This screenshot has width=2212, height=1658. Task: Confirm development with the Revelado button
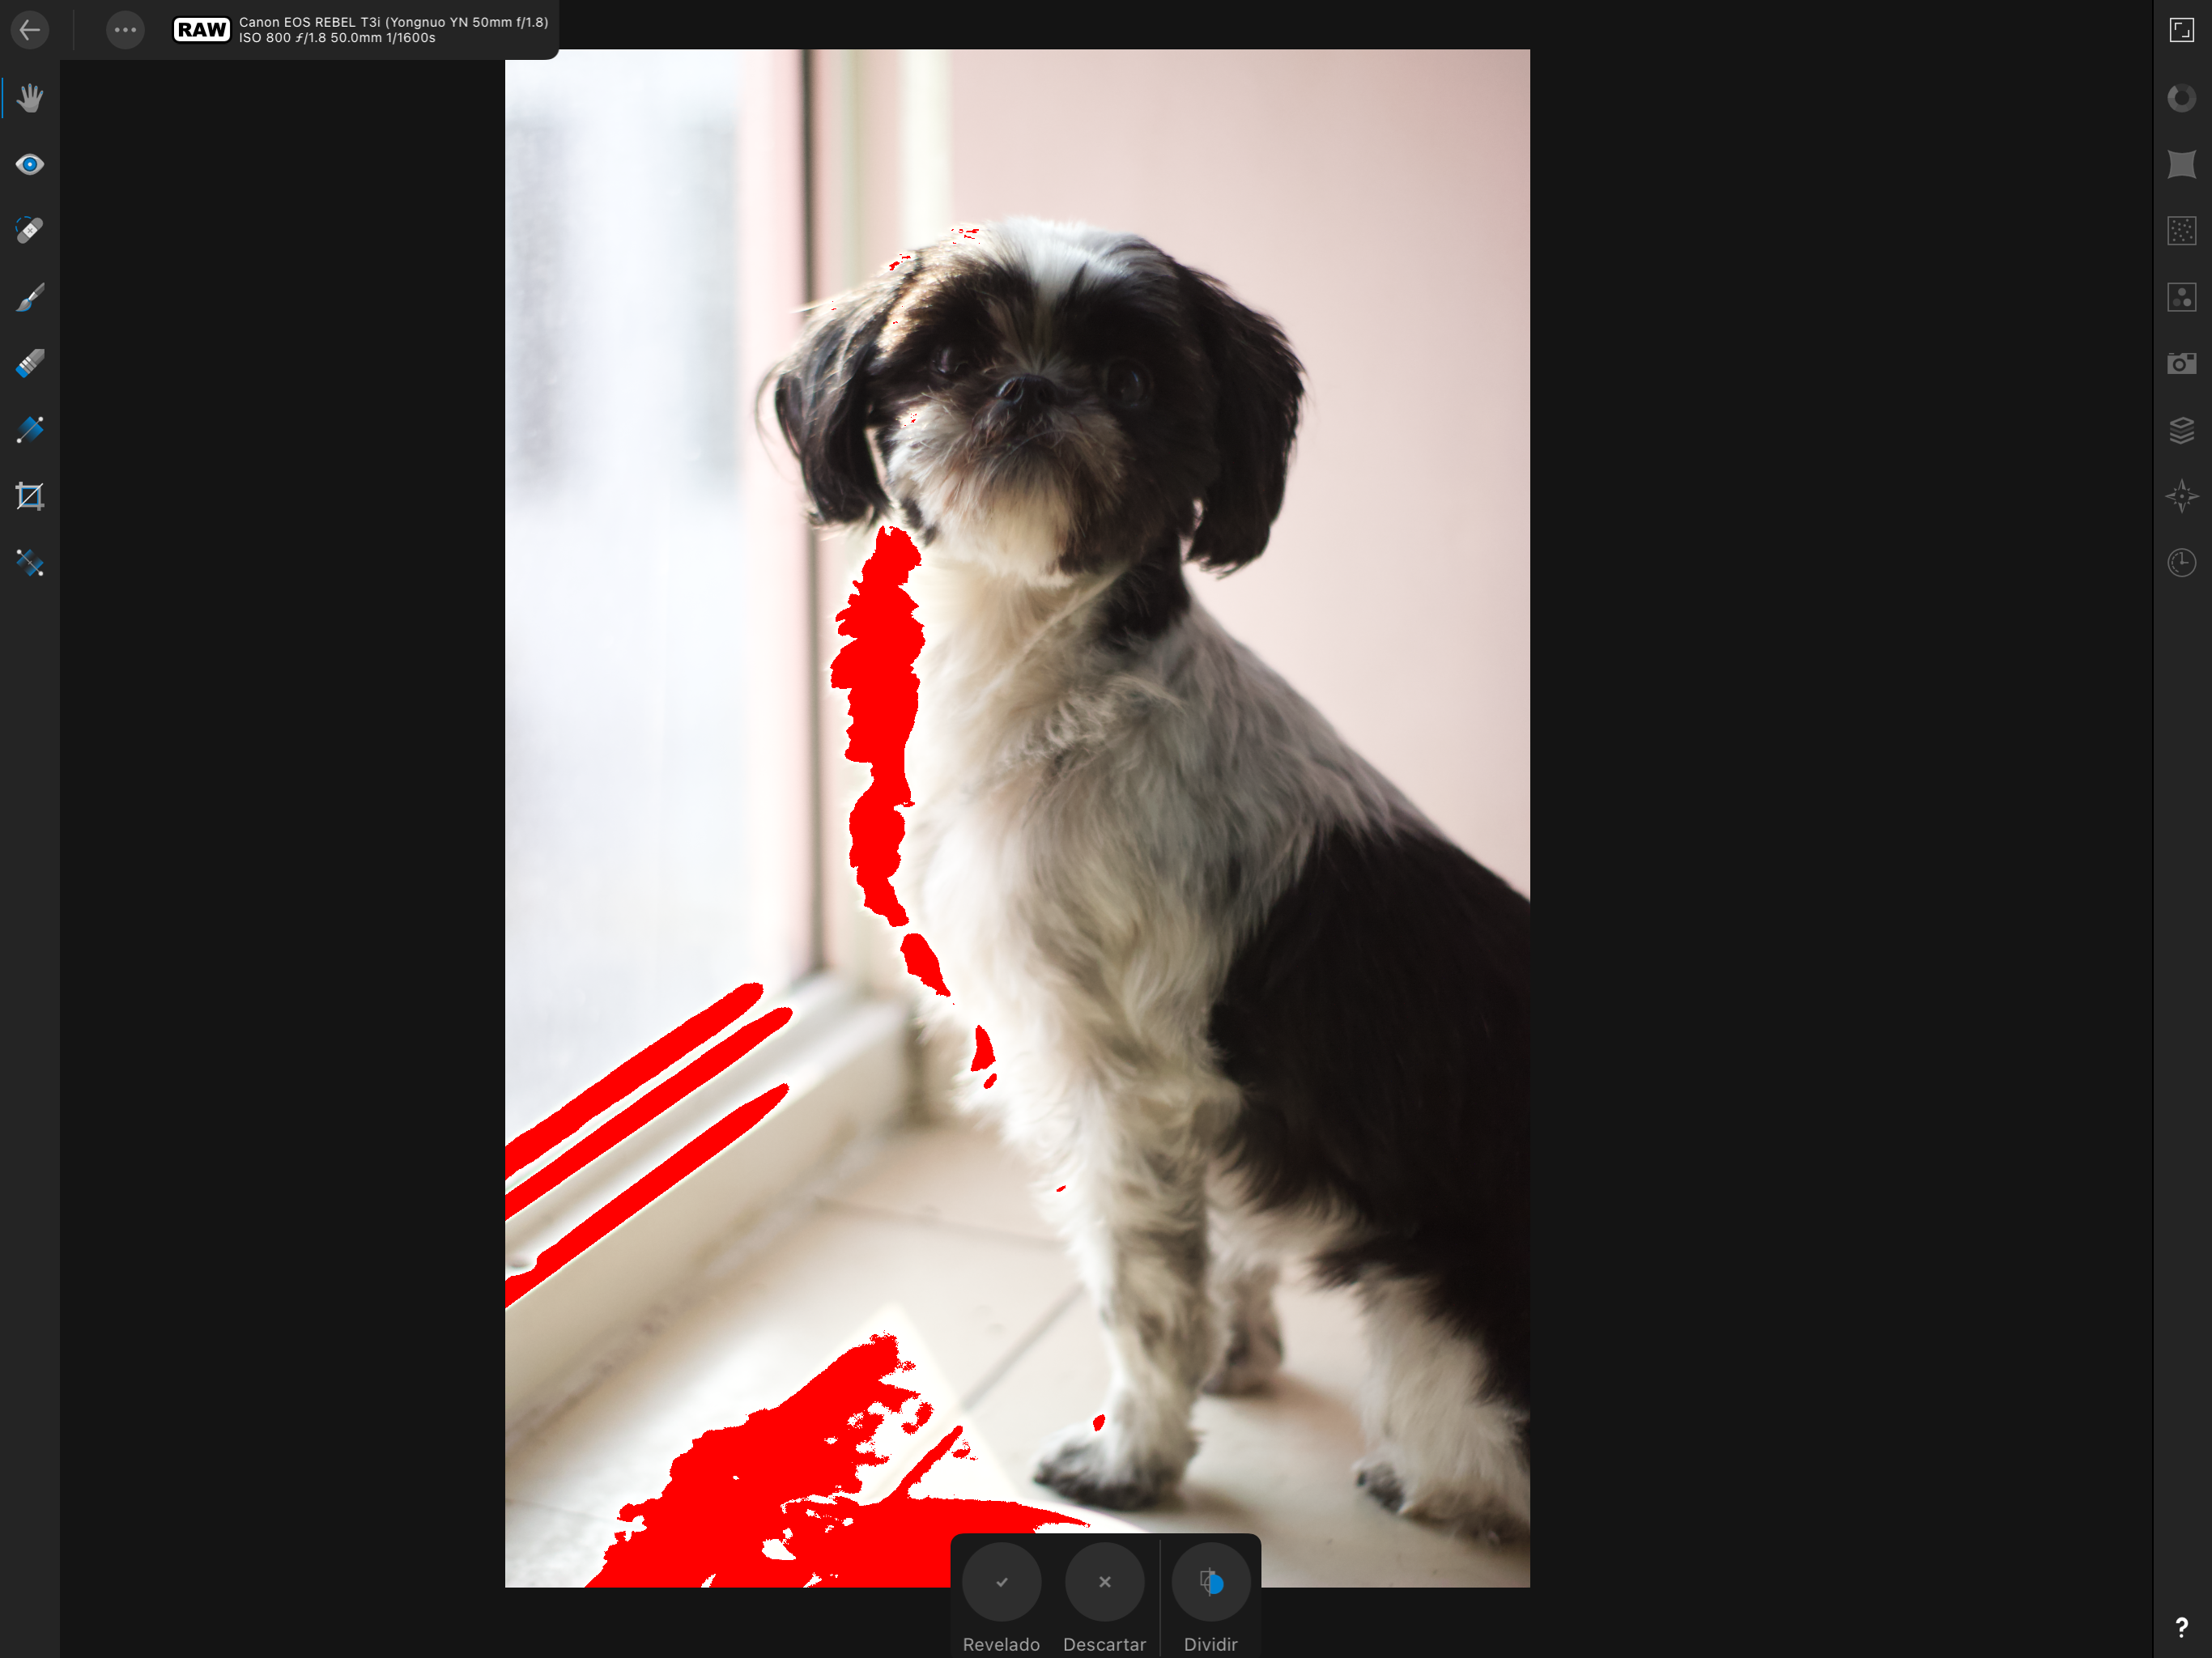(x=1001, y=1598)
